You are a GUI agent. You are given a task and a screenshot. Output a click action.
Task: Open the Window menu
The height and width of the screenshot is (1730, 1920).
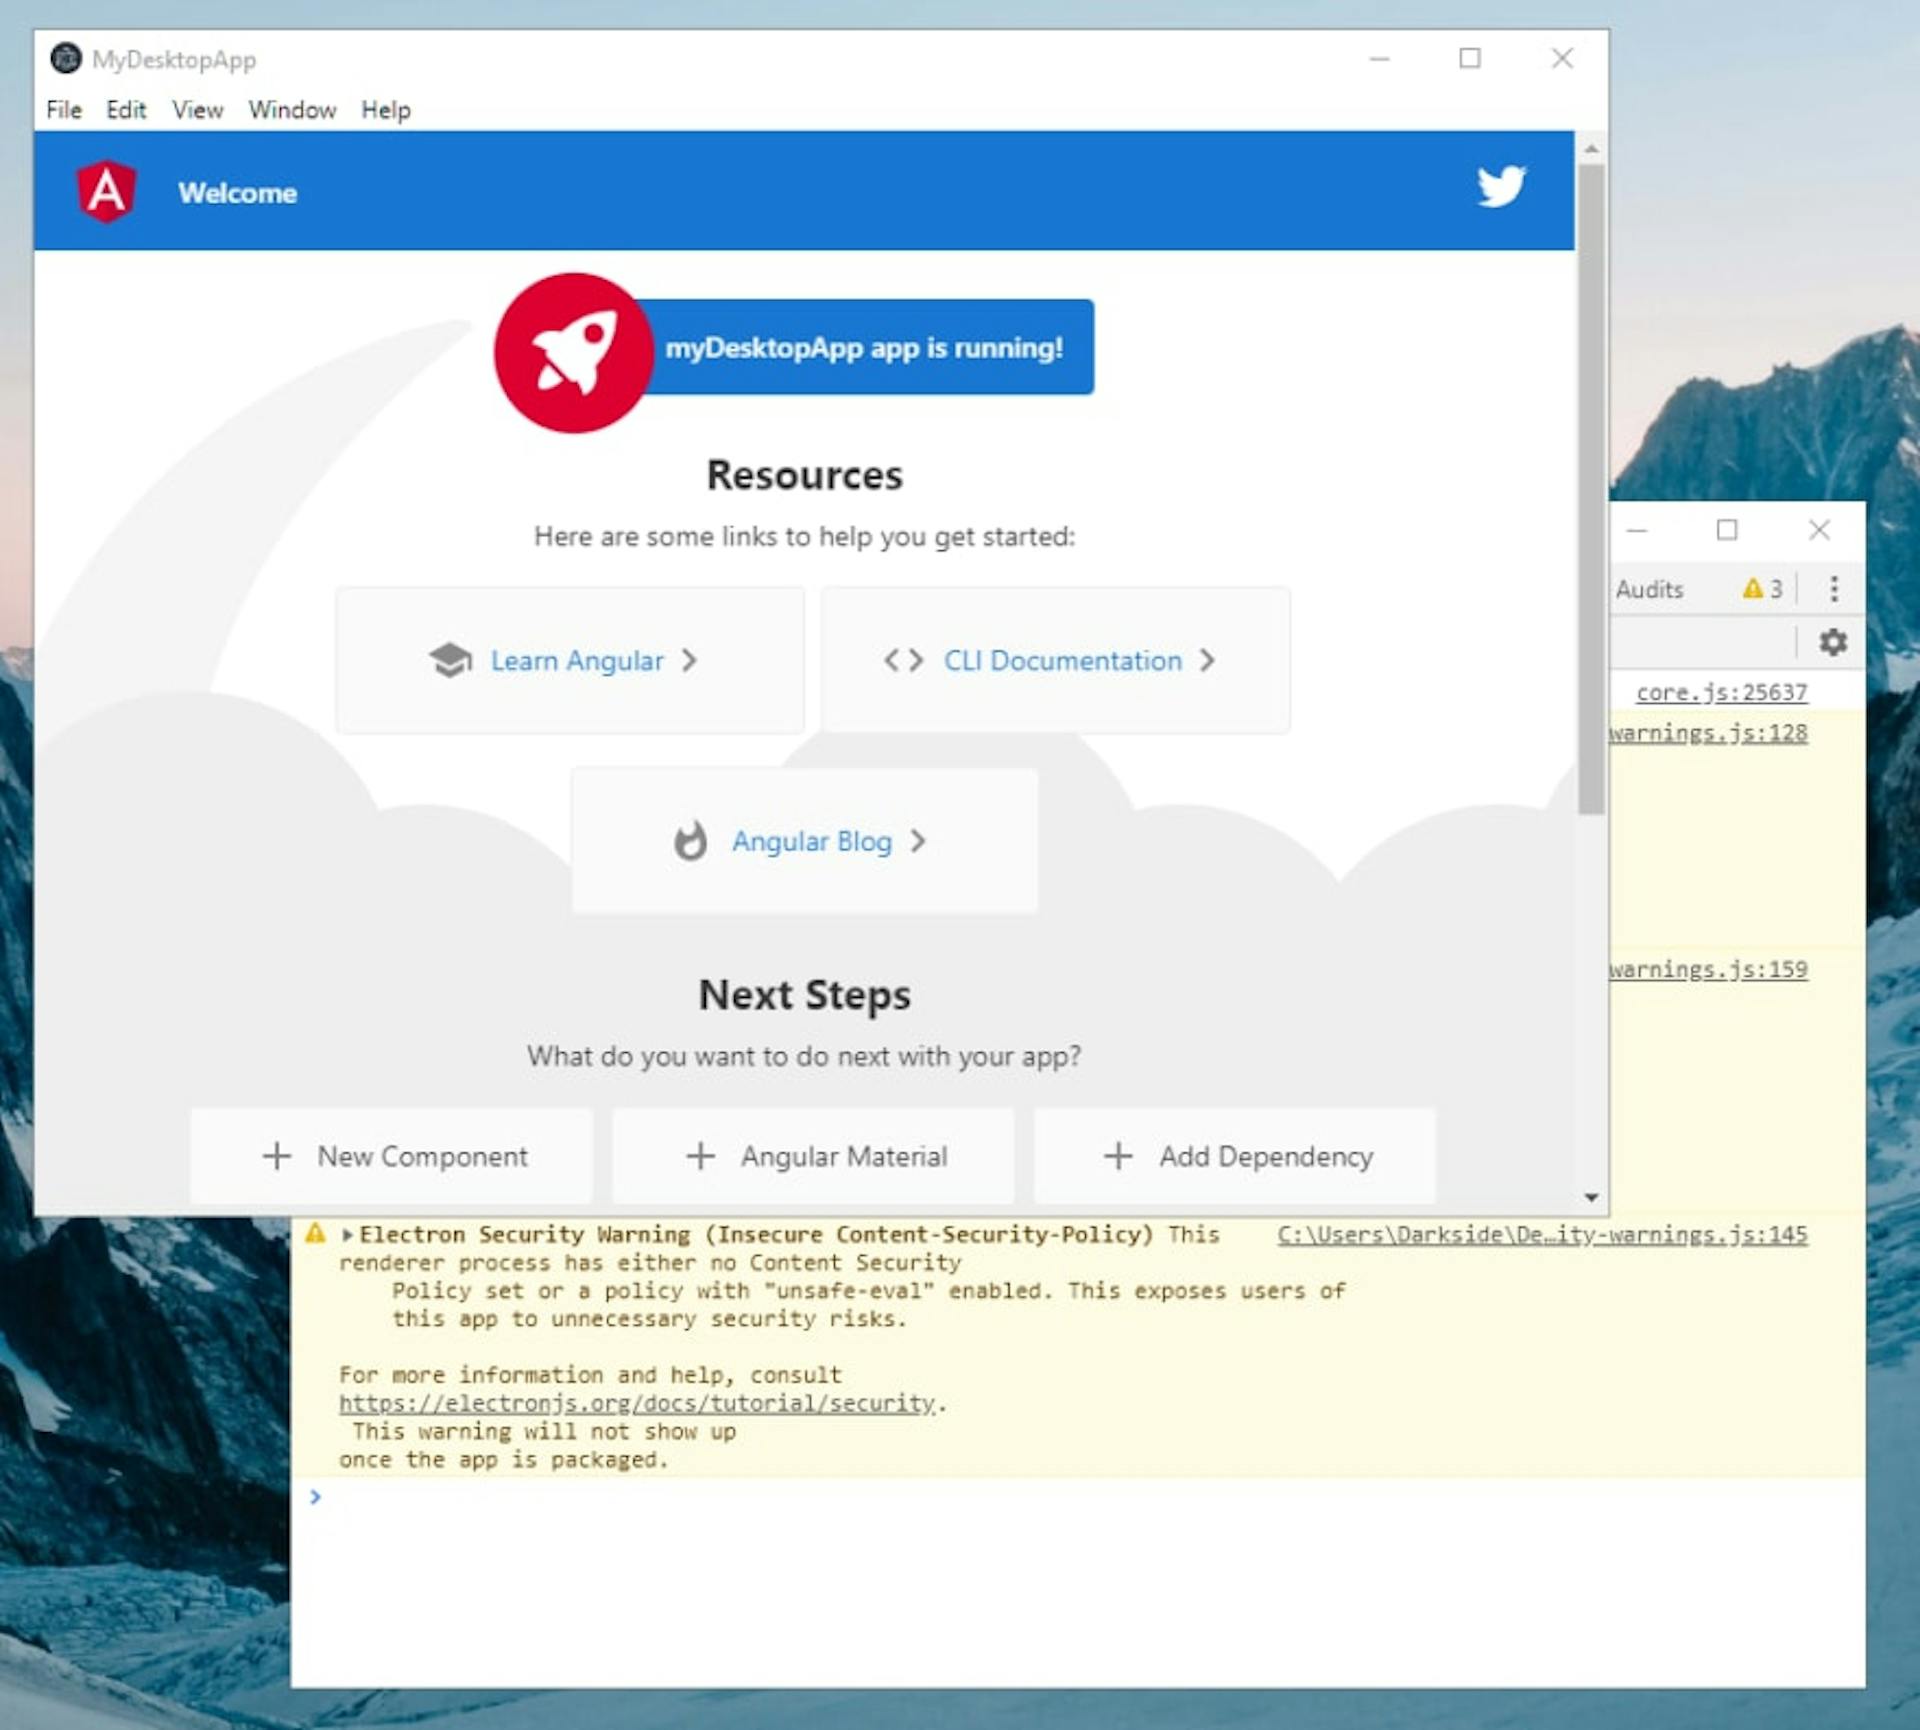(292, 110)
